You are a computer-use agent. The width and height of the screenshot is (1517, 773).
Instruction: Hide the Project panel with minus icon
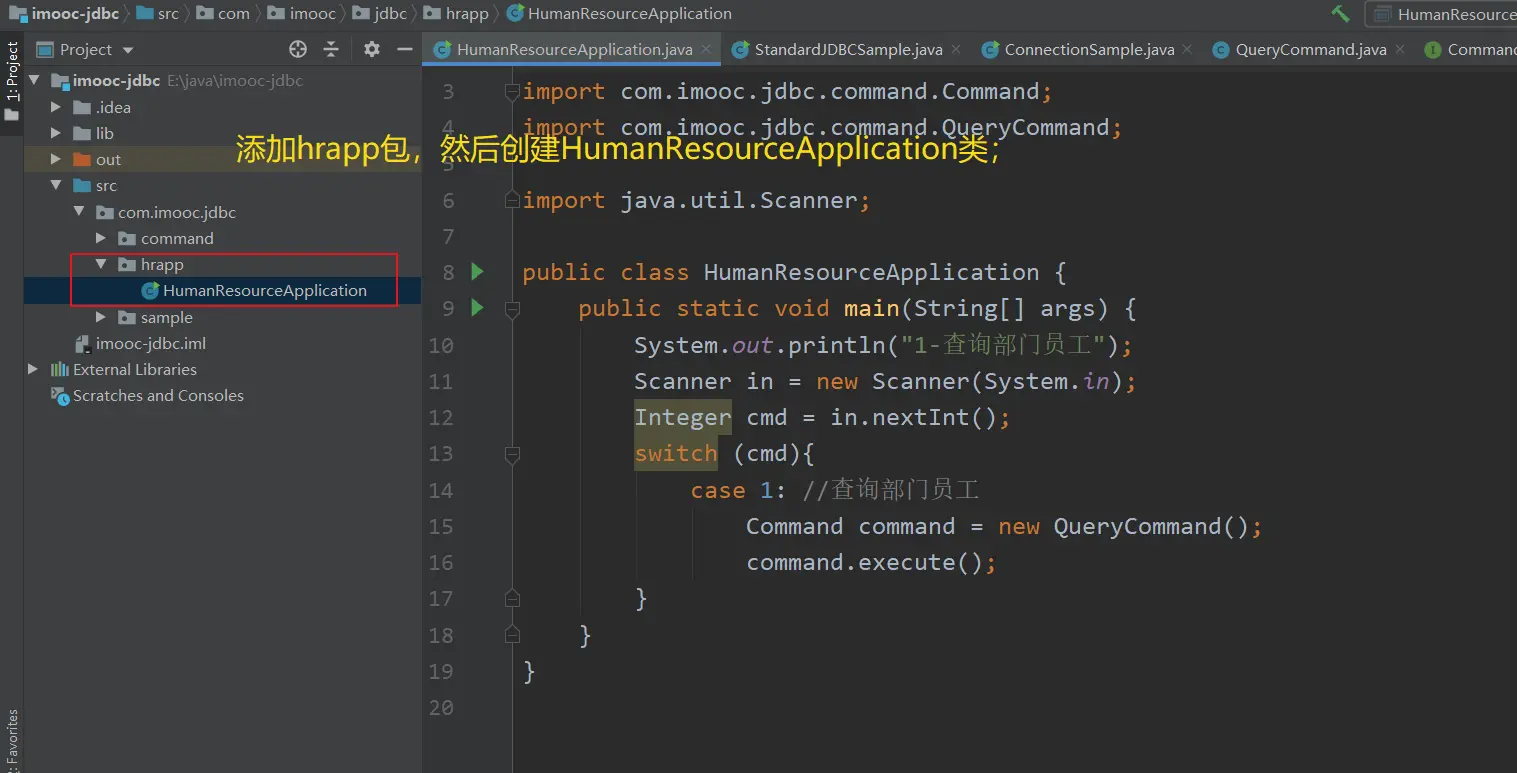tap(405, 49)
